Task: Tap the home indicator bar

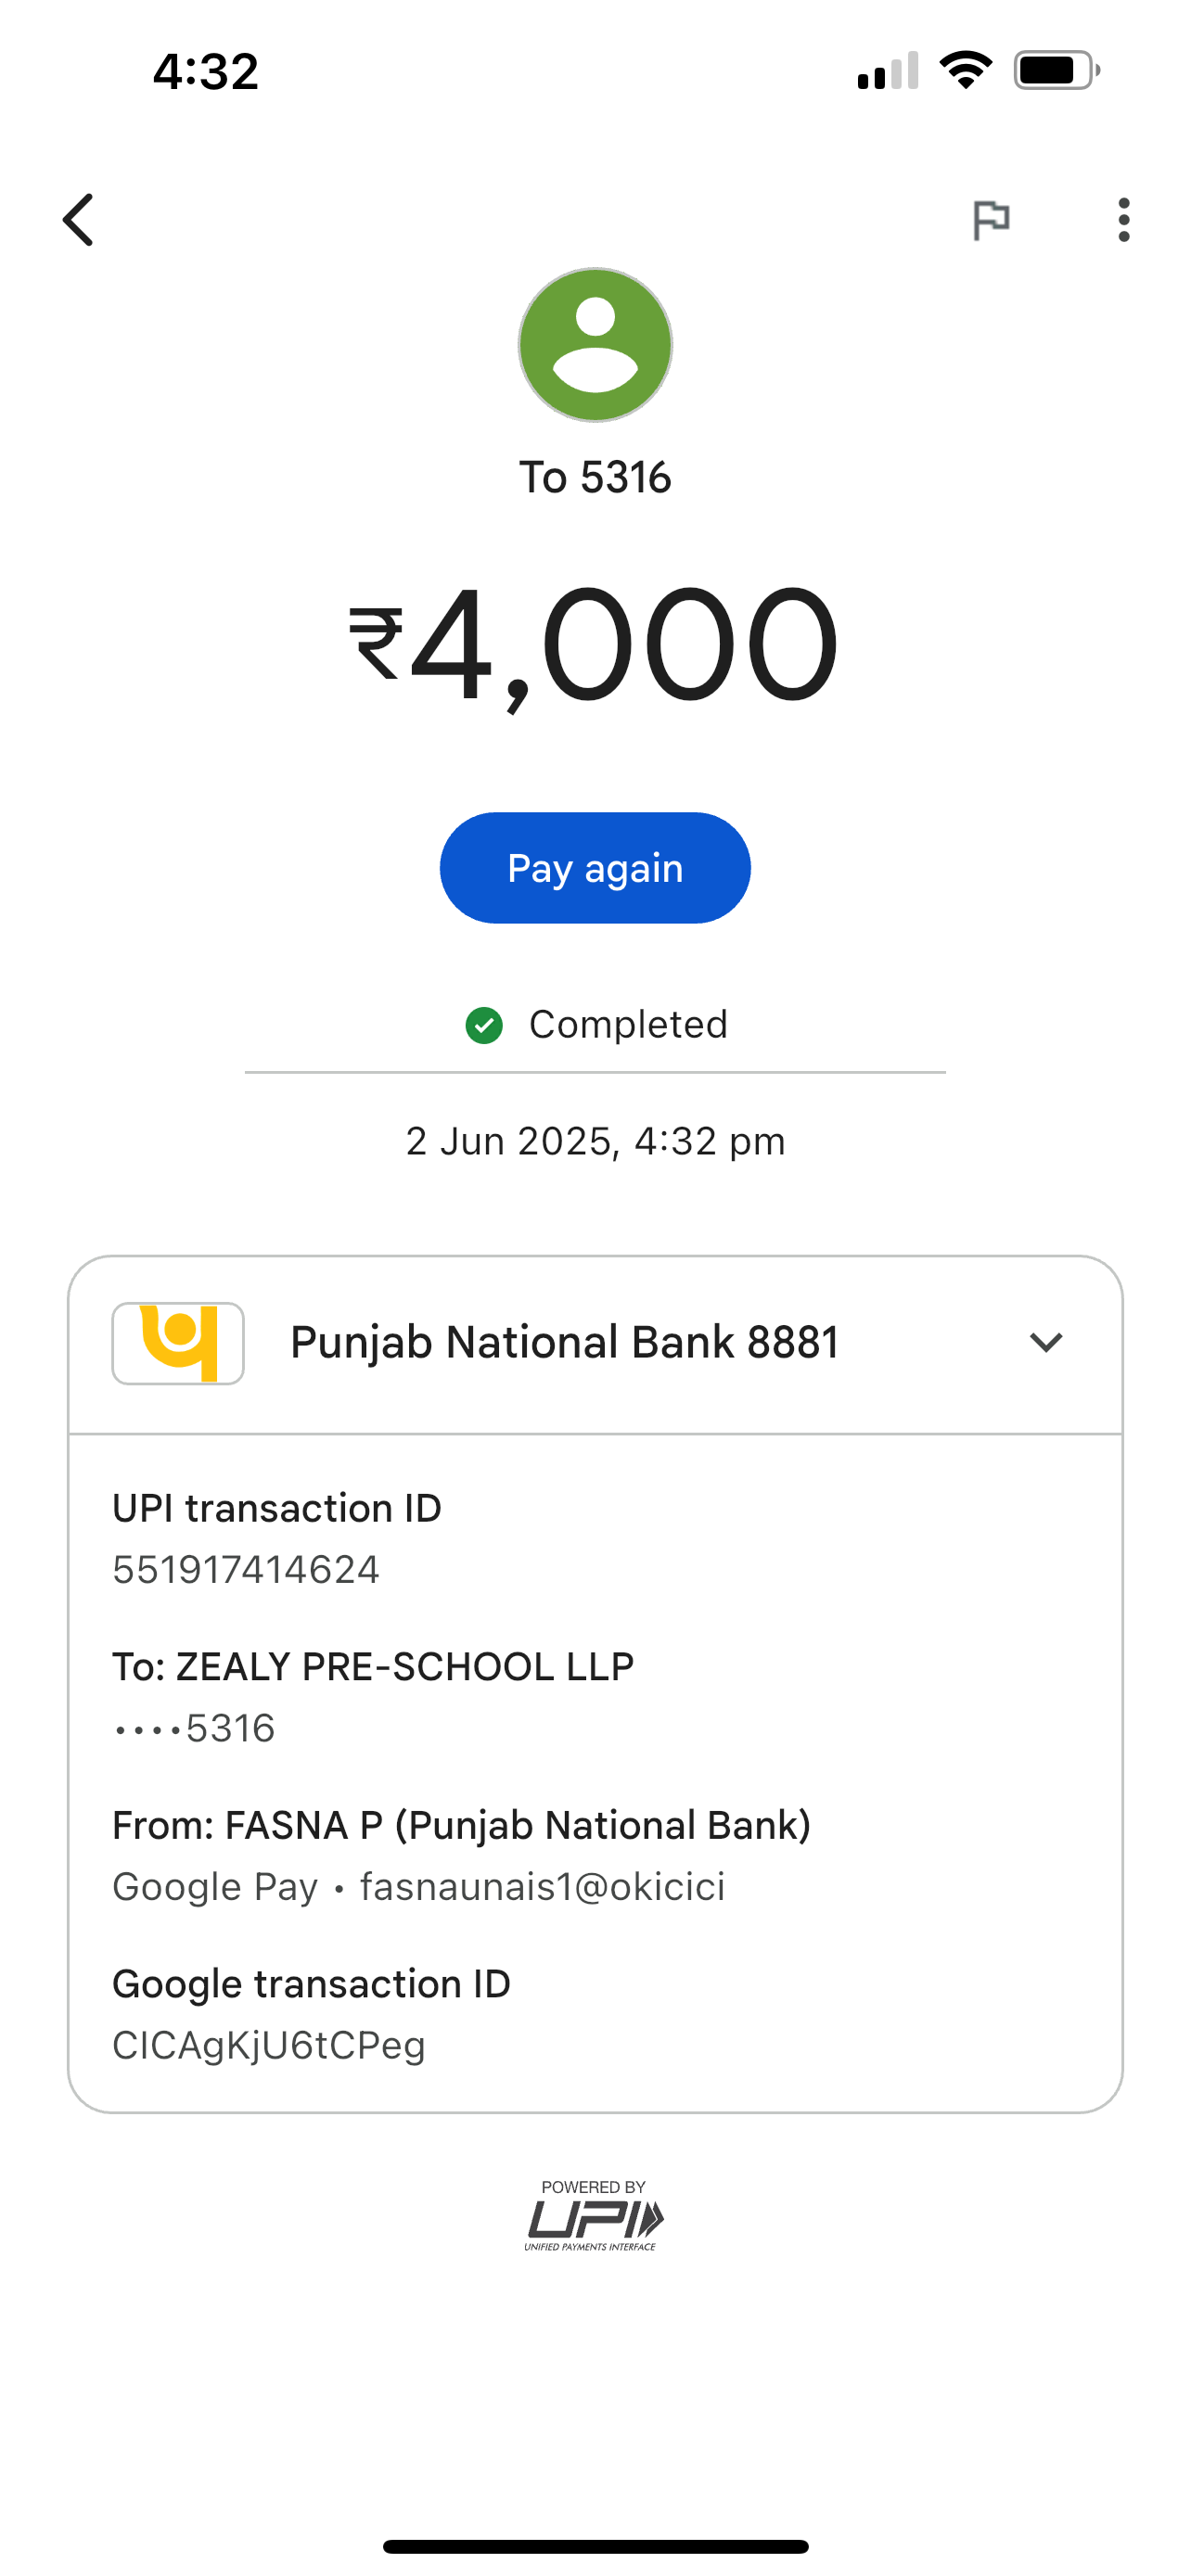Action: point(595,2546)
